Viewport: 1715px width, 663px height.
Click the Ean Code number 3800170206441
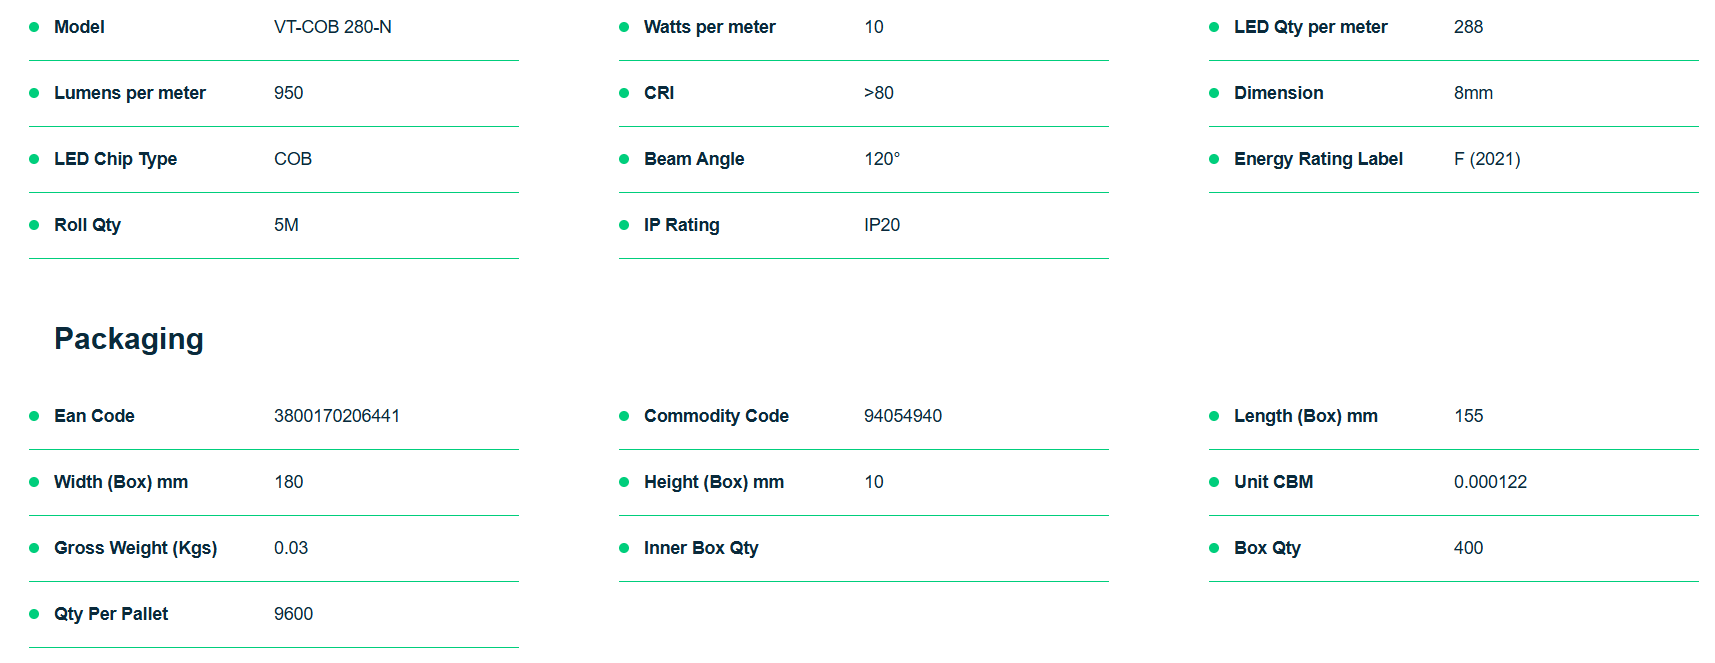coord(336,416)
